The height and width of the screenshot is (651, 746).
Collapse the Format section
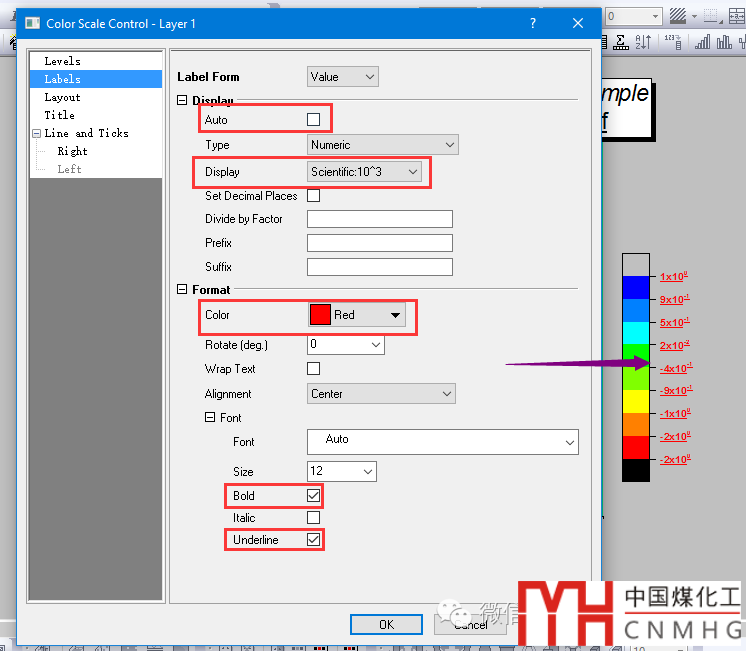(182, 290)
